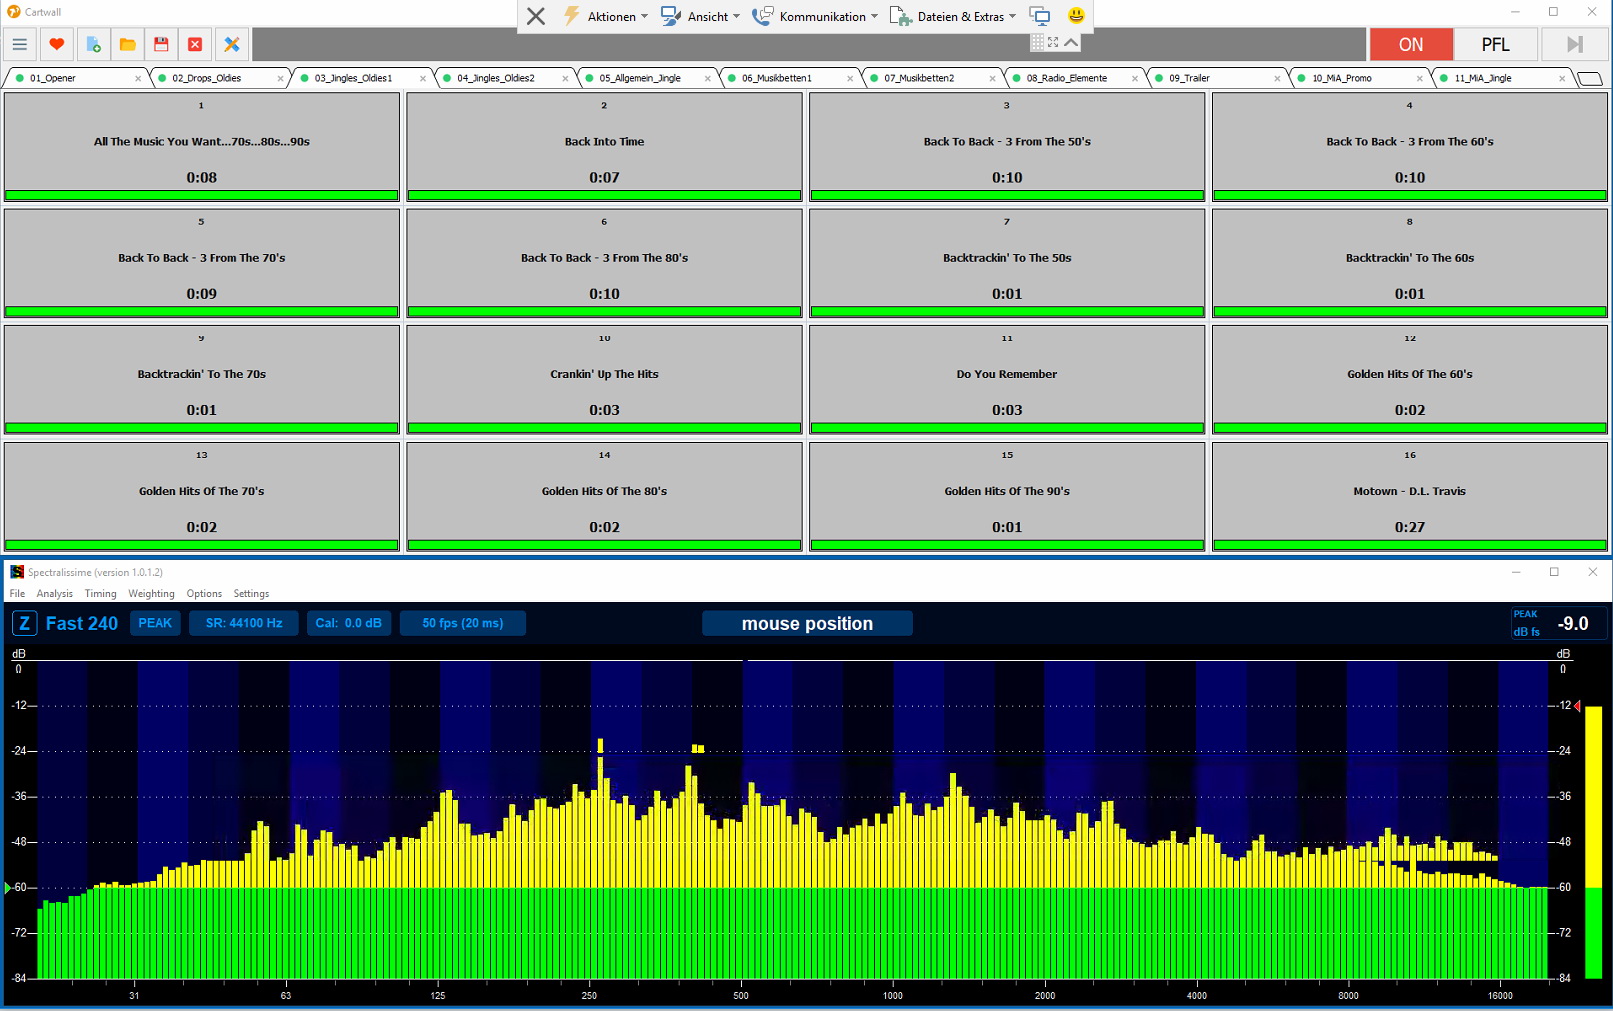Toggle the PFL pre-listen button
Image resolution: width=1613 pixels, height=1011 pixels.
tap(1495, 44)
